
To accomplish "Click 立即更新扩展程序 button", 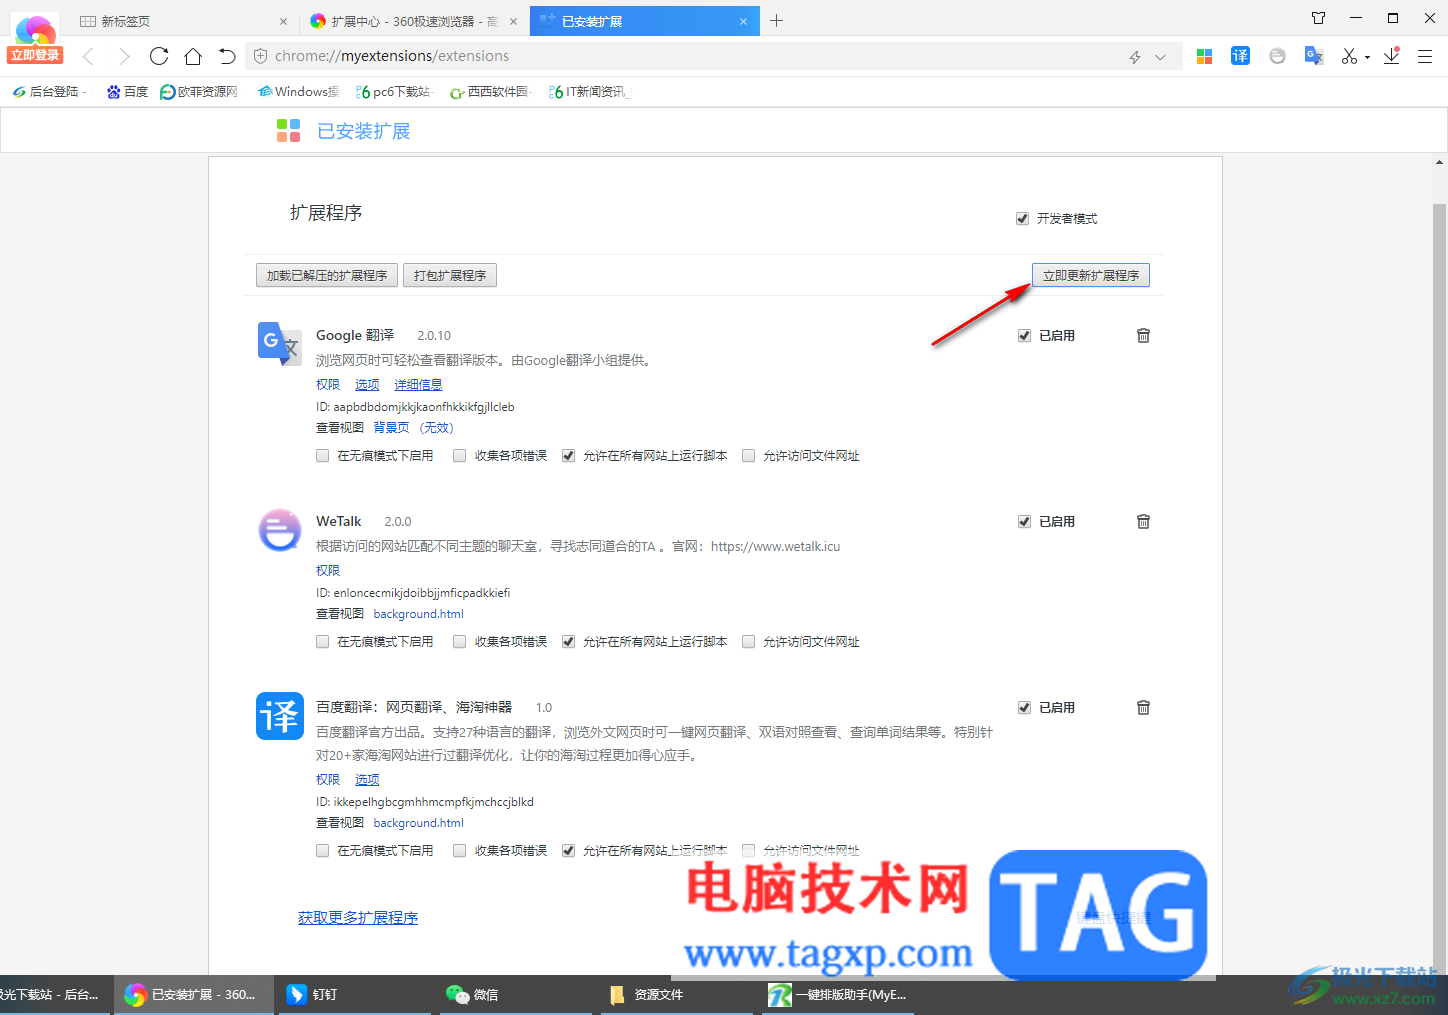I will click(1091, 276).
